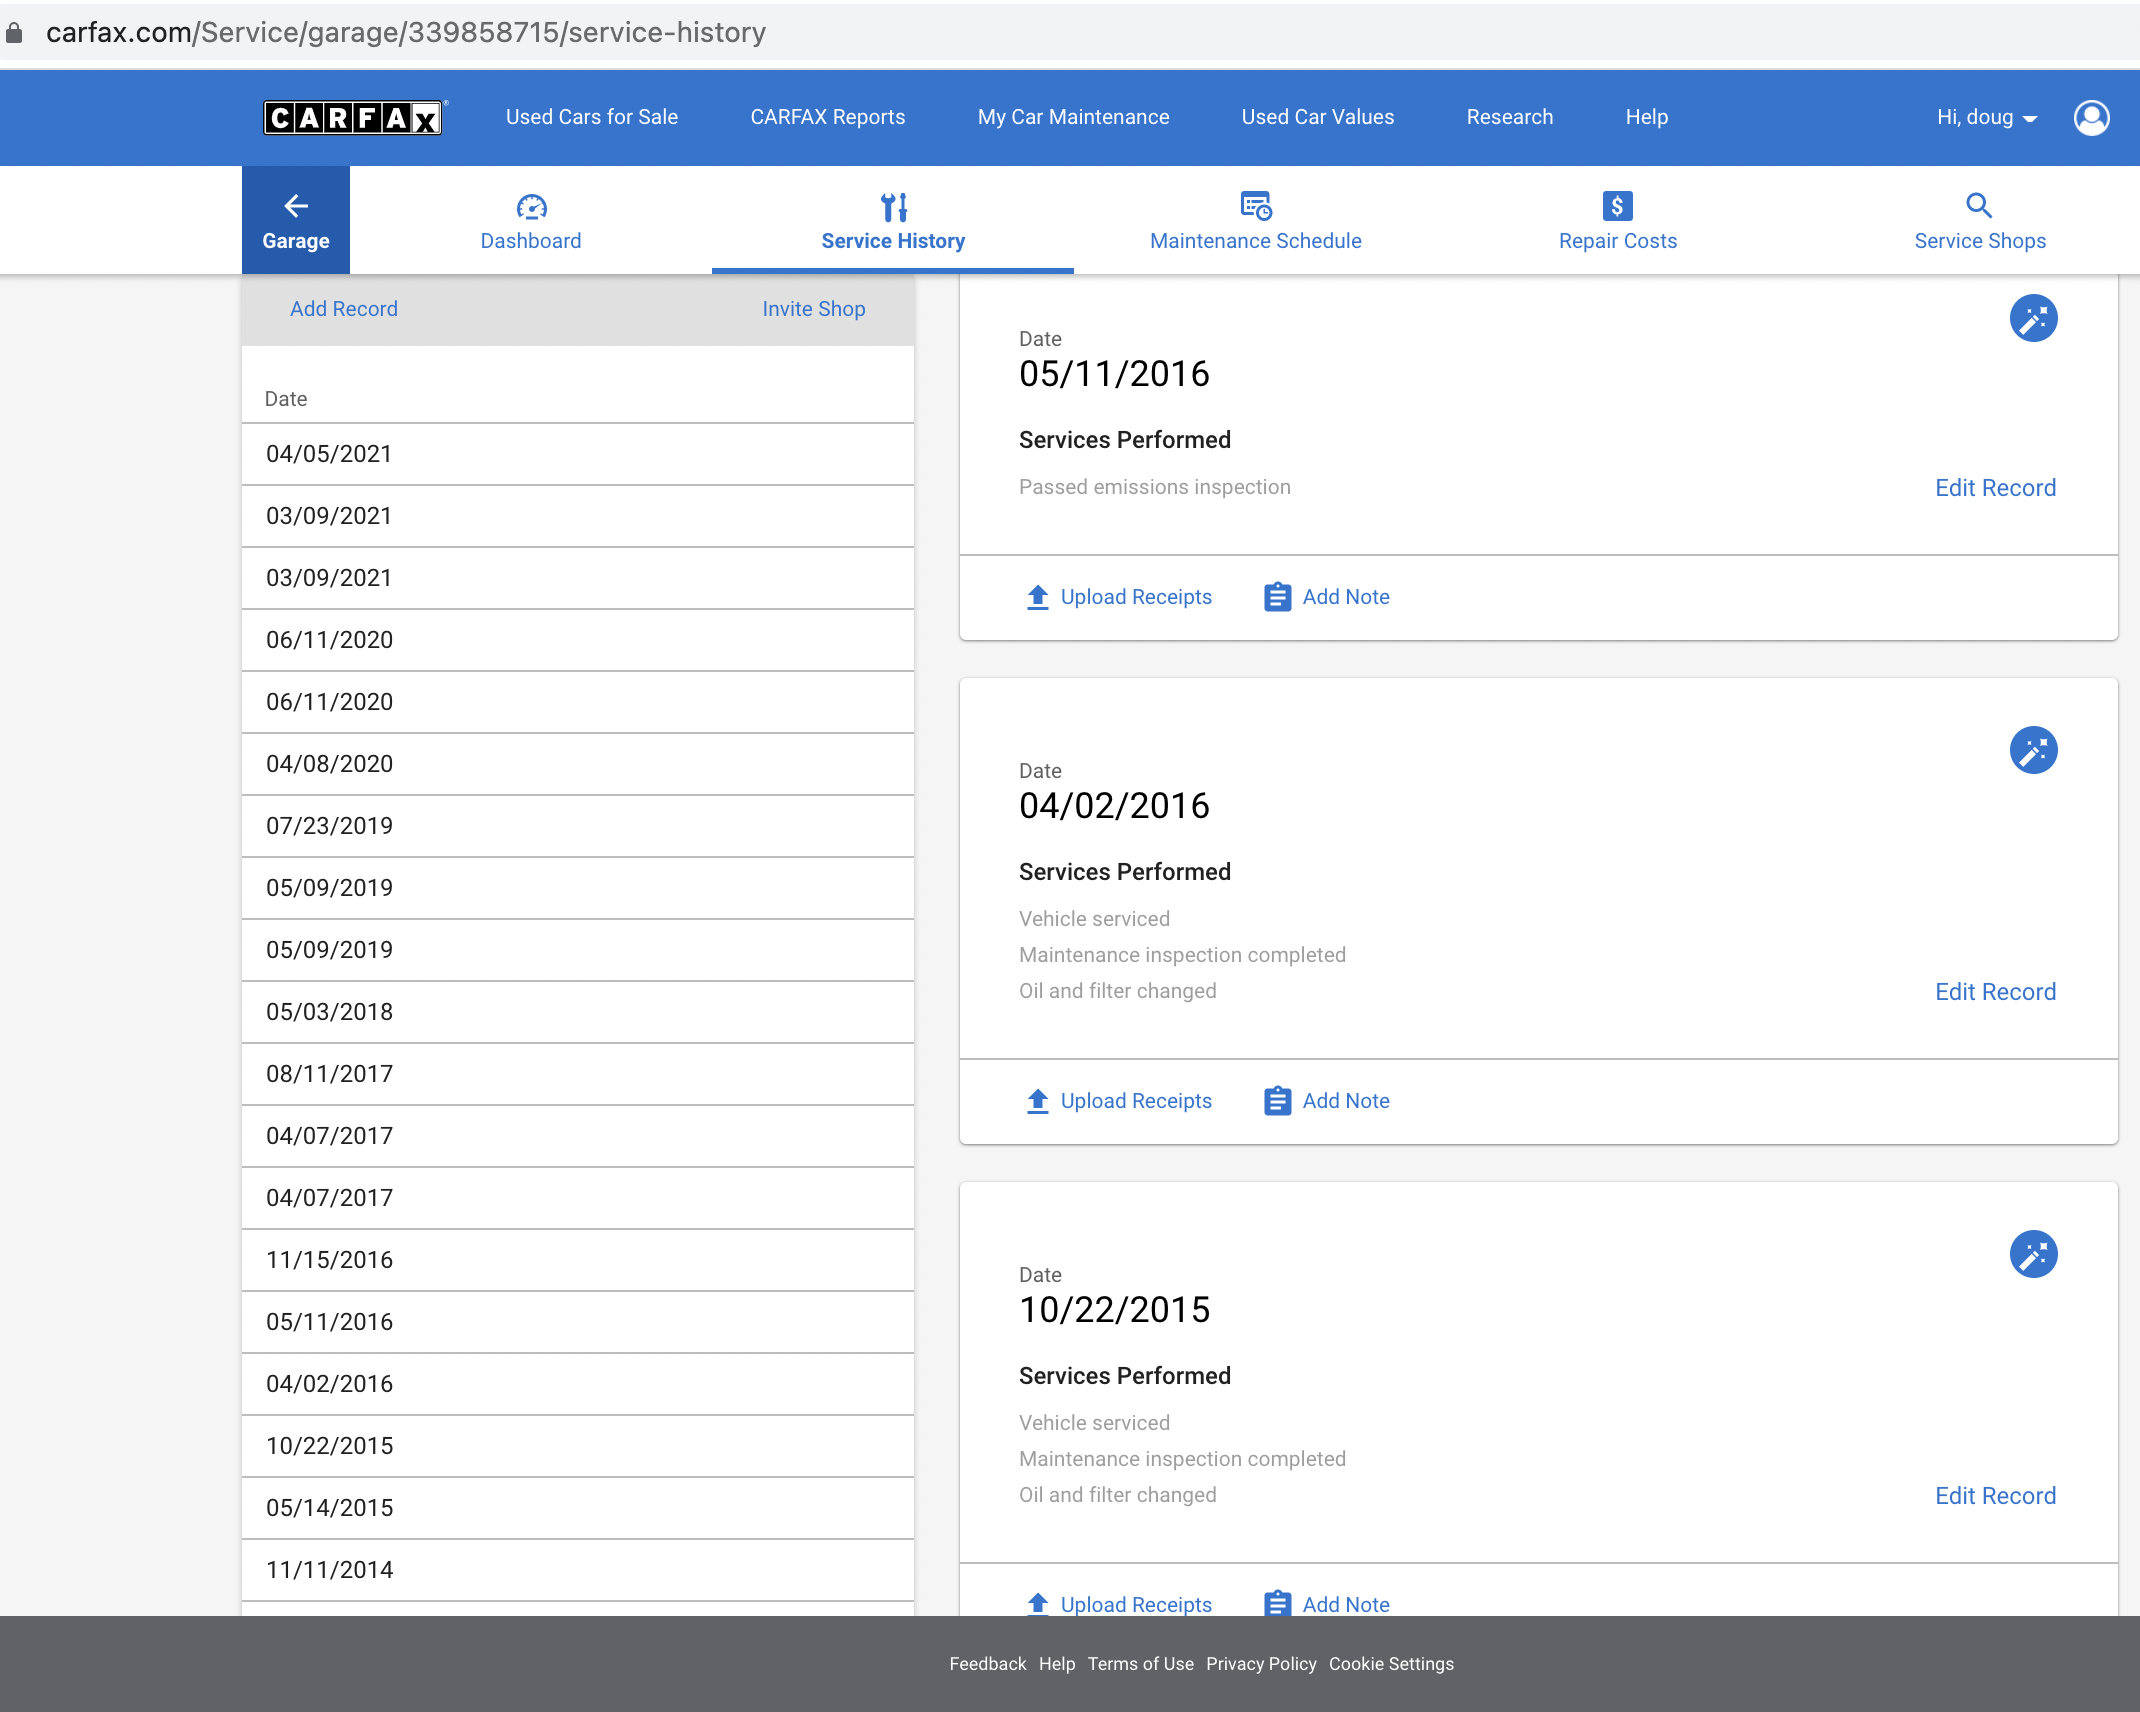Viewport: 2140px width, 1712px height.
Task: Click the wand icon on 10/22/2015 record
Action: 2033,1255
